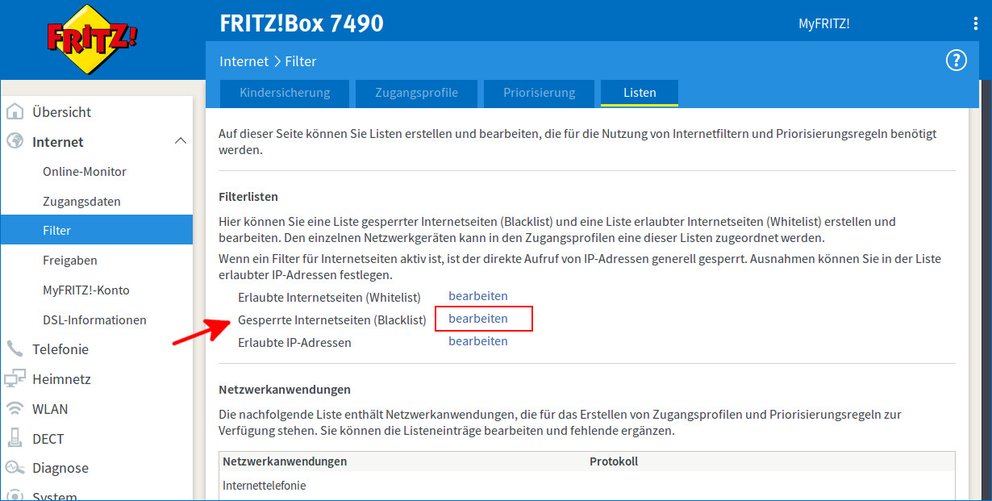Click the Protokoll column header
Screen dimensions: 992x501
(614, 461)
